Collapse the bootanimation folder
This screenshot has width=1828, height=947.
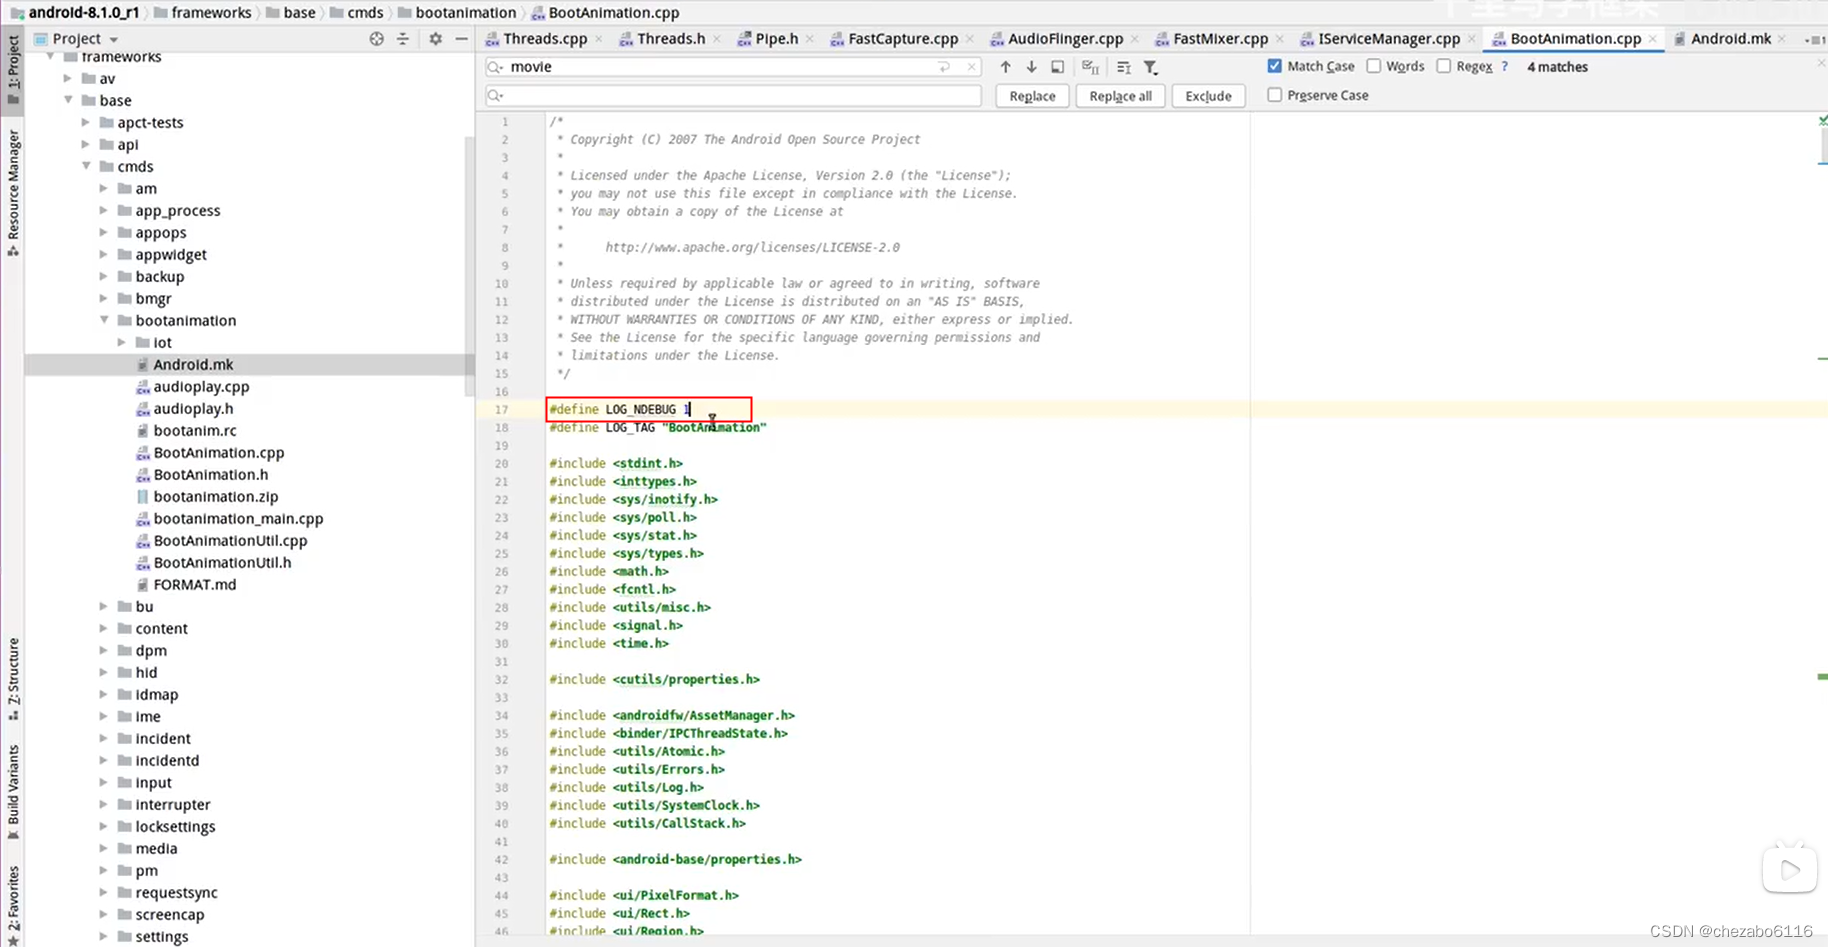pyautogui.click(x=103, y=320)
